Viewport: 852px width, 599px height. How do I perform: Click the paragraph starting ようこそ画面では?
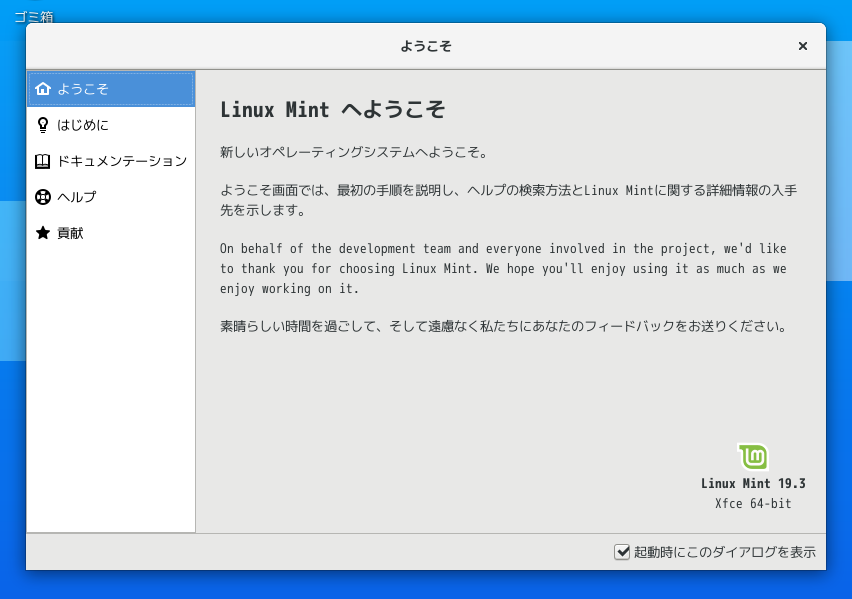tap(508, 200)
